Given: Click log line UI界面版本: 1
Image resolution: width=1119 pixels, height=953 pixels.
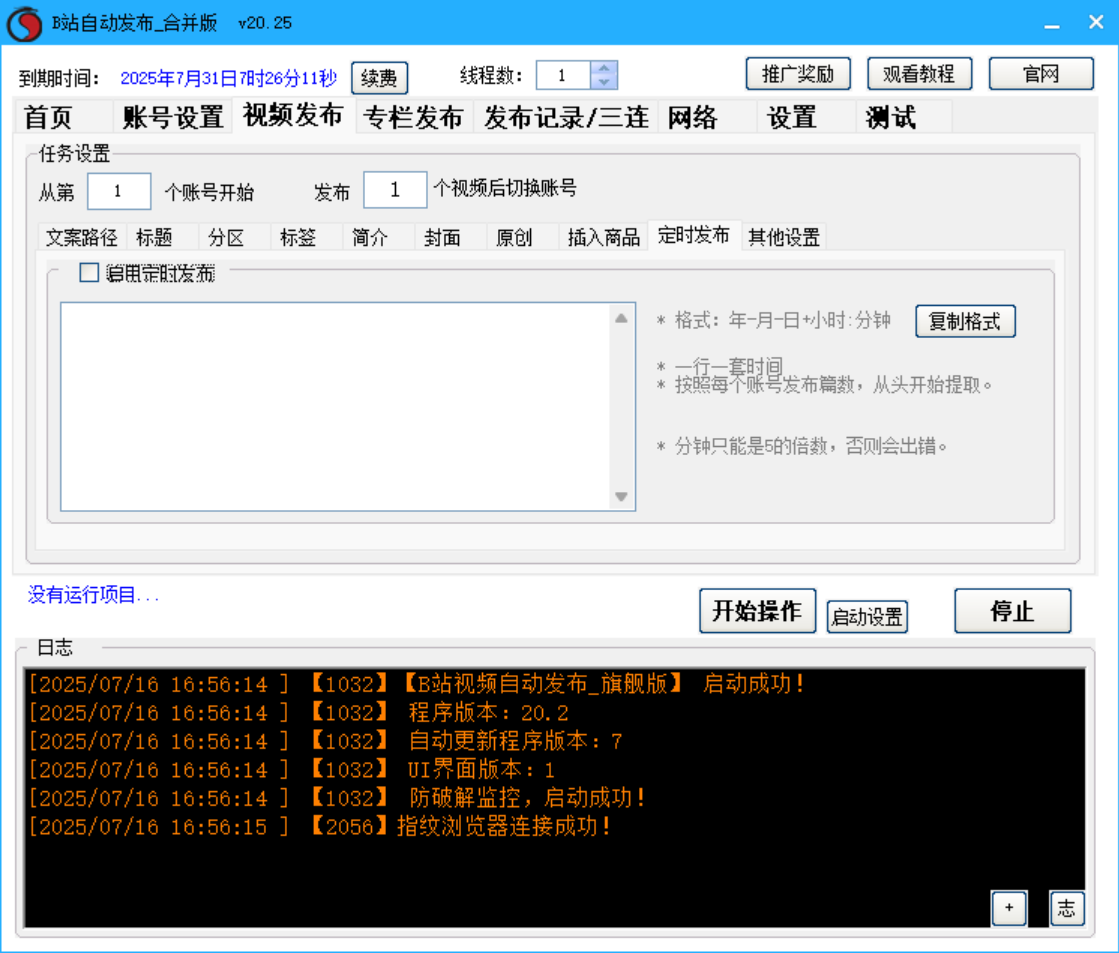Looking at the screenshot, I should coord(291,770).
